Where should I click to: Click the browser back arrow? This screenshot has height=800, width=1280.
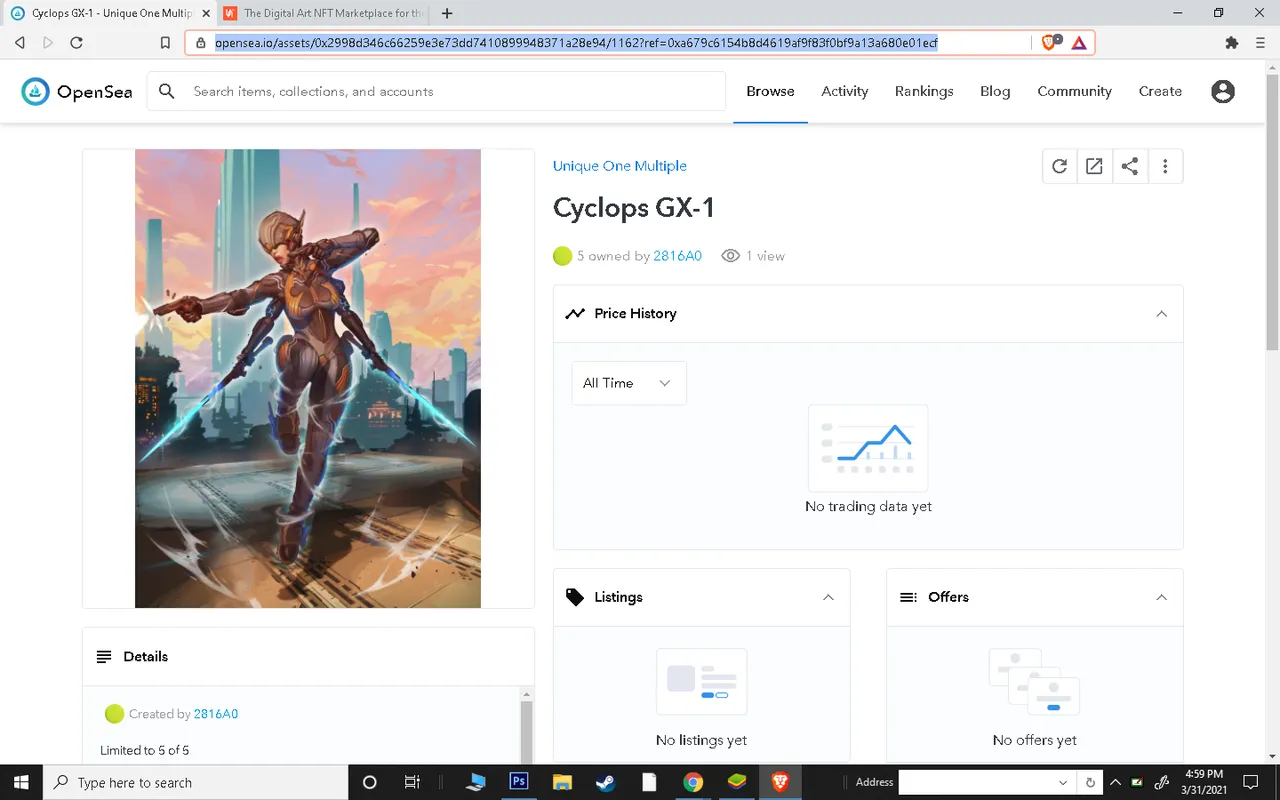(19, 43)
